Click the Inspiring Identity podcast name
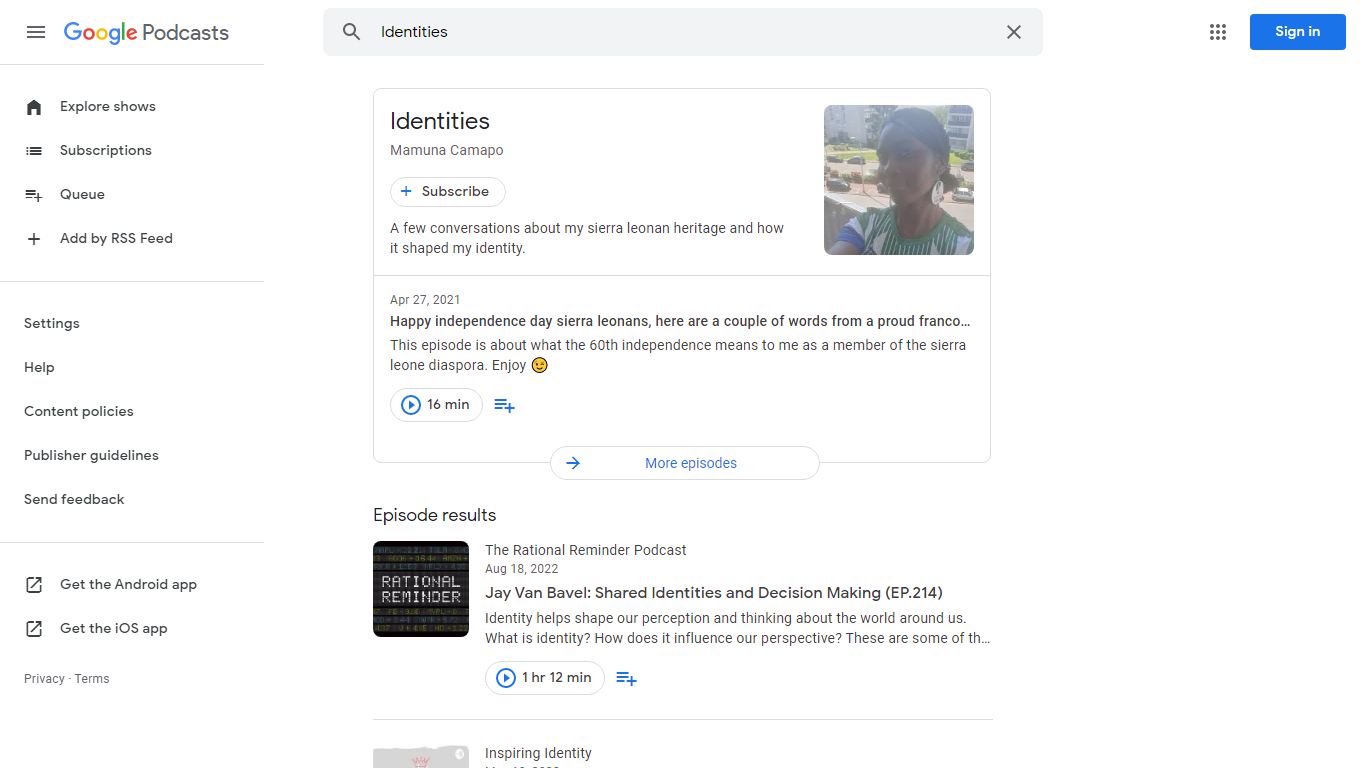1366x768 pixels. click(x=538, y=753)
